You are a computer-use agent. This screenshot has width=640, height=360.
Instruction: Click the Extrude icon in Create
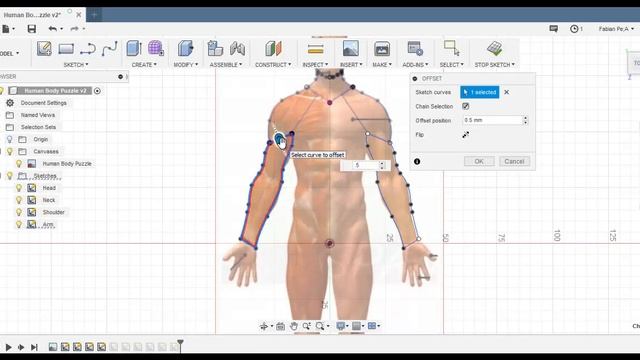(134, 49)
